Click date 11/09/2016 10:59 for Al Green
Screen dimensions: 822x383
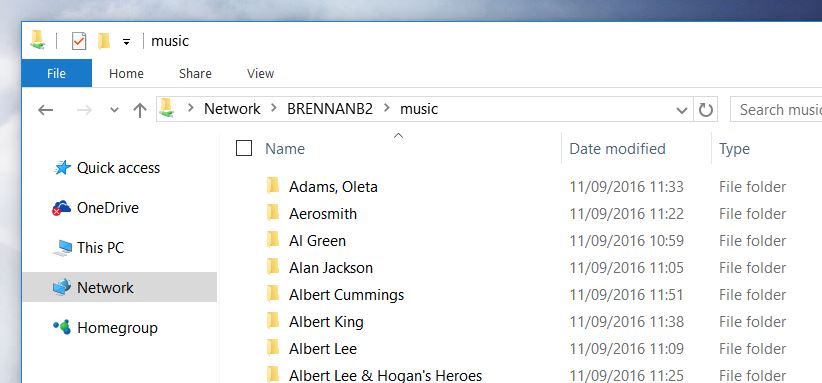pyautogui.click(x=626, y=241)
